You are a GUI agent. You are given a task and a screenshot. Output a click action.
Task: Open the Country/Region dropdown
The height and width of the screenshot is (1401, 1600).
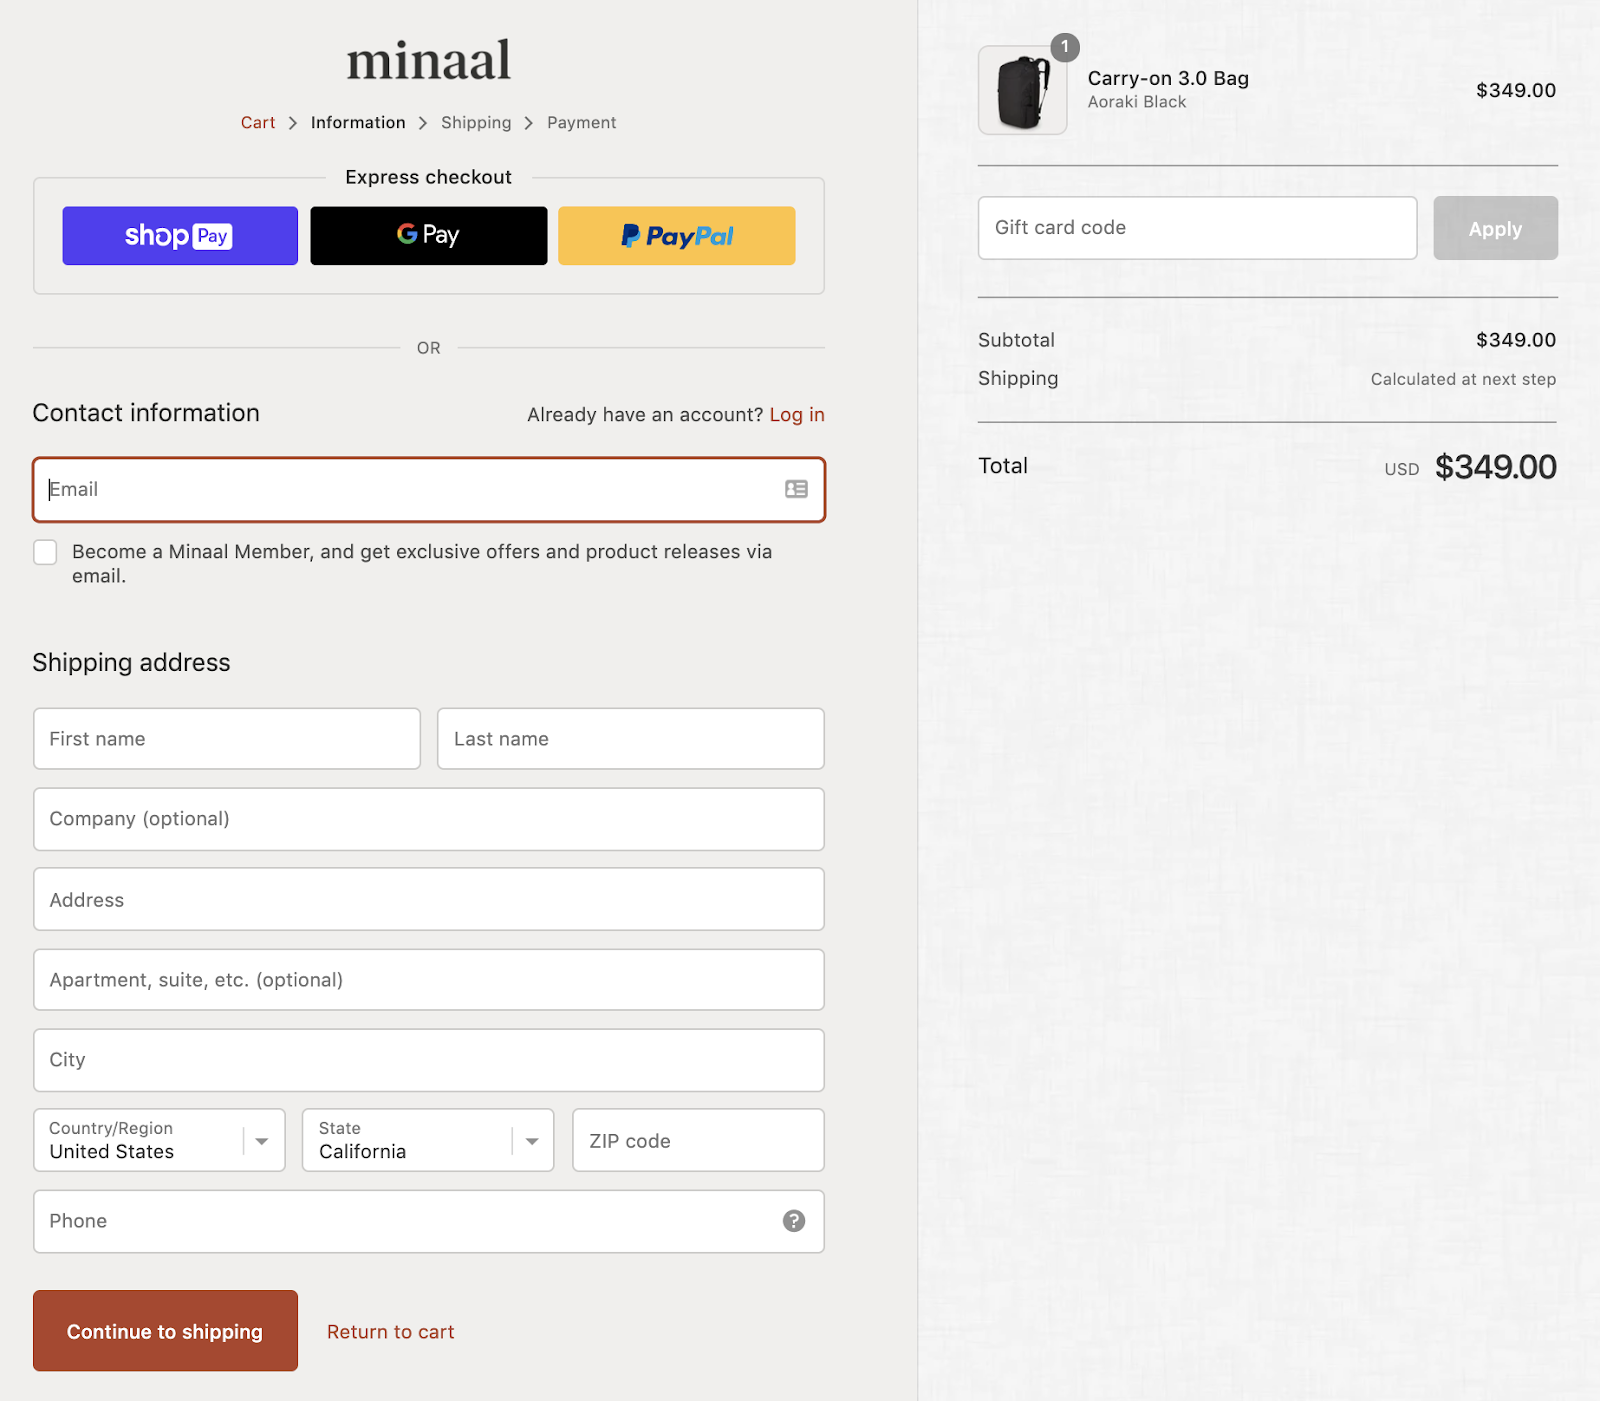pyautogui.click(x=159, y=1140)
